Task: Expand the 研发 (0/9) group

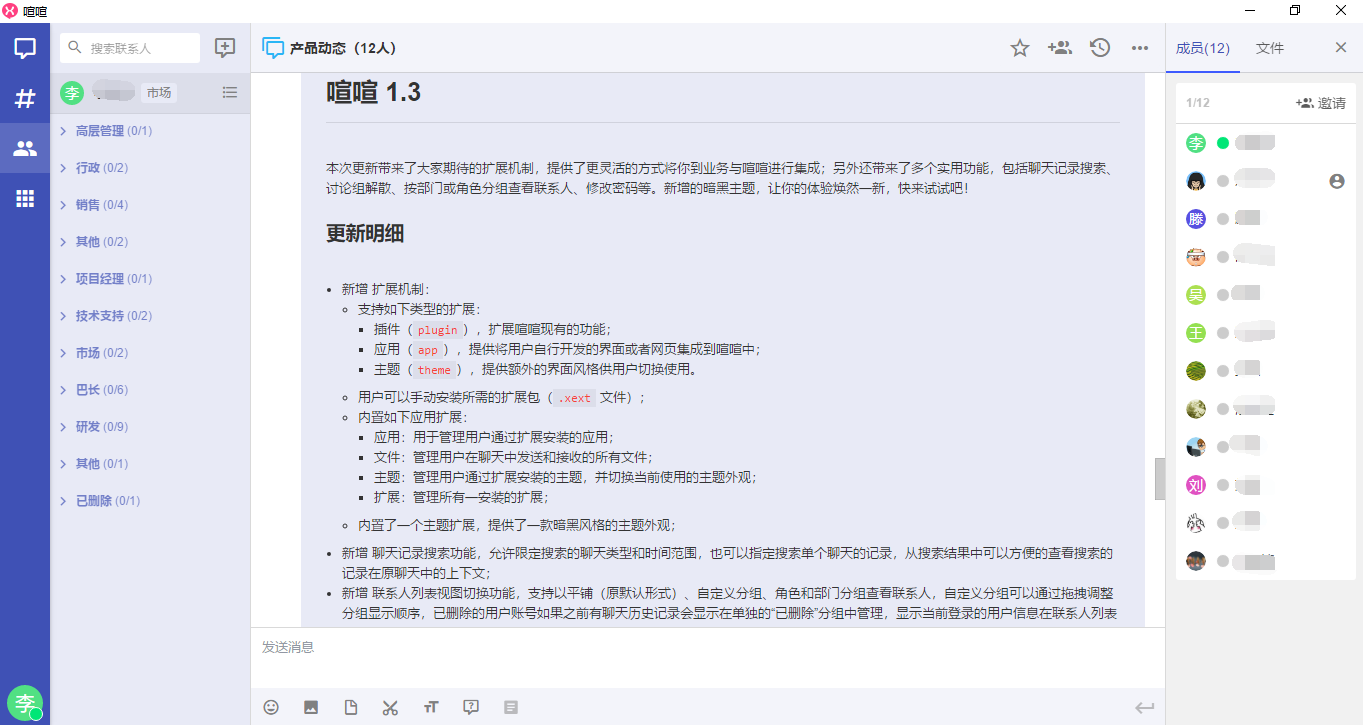Action: click(150, 427)
